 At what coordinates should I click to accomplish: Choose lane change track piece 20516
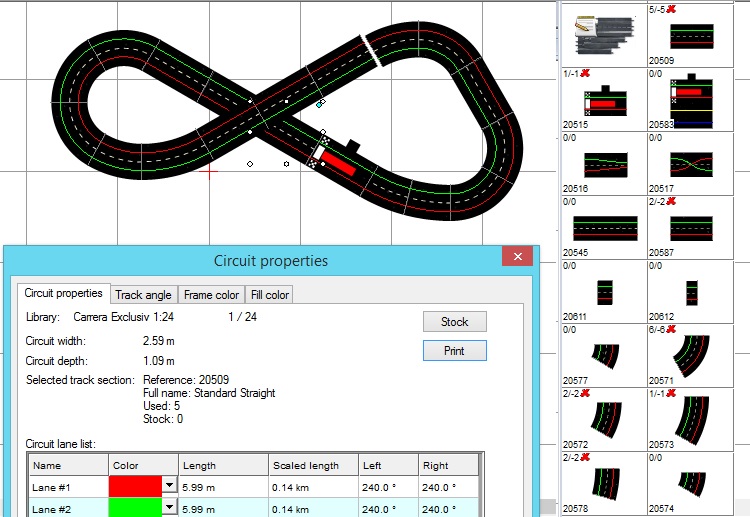[604, 163]
